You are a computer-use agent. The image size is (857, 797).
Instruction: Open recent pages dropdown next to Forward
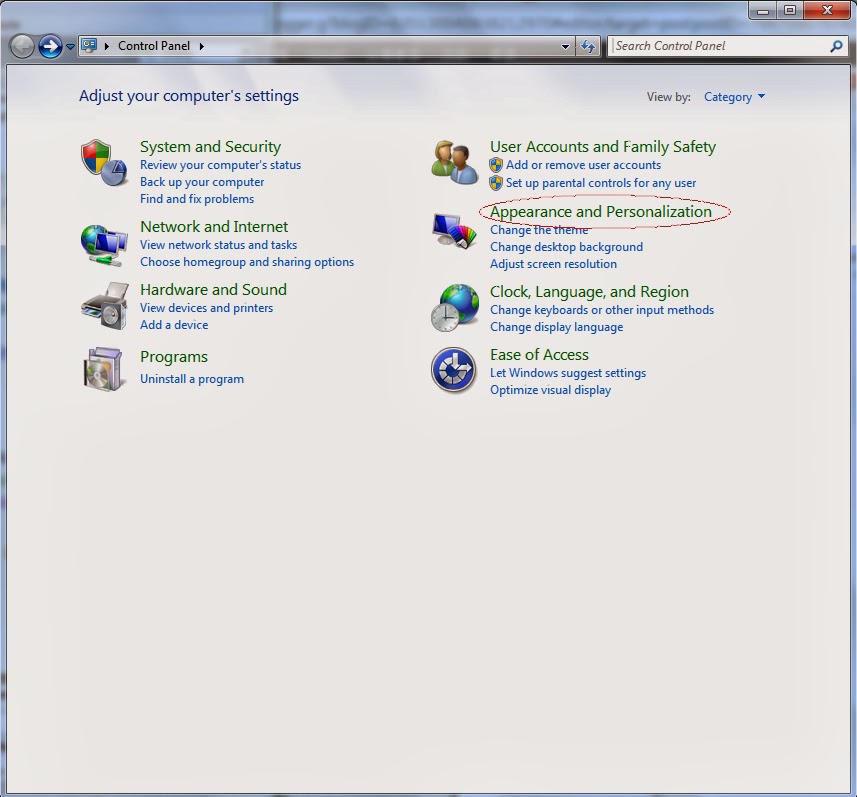(x=70, y=46)
